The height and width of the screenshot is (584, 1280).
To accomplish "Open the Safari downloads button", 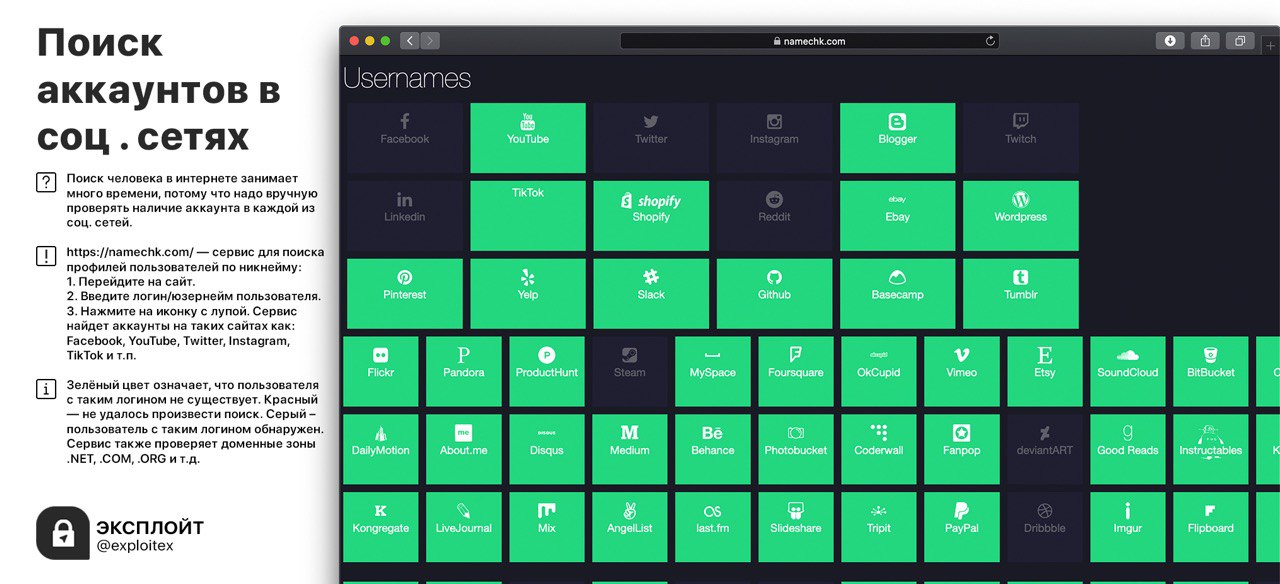I will (x=1170, y=41).
